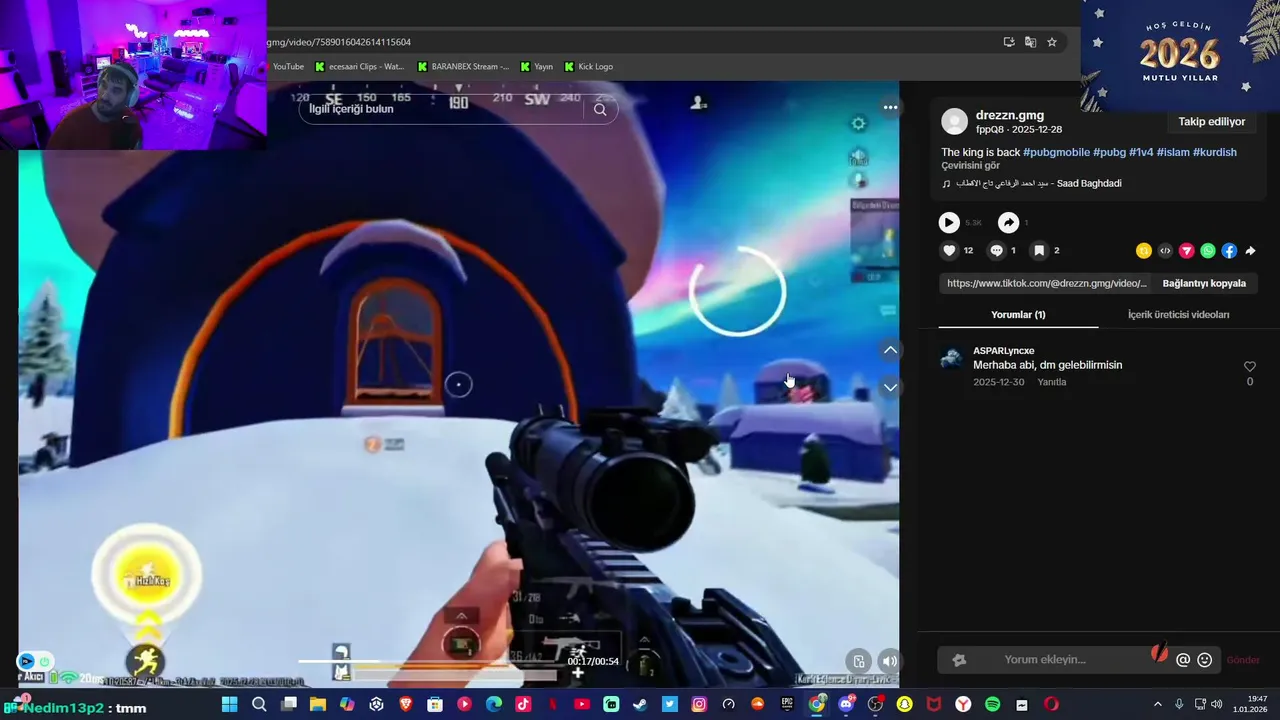
Task: Open Spotify from the taskbar
Action: coord(992,704)
